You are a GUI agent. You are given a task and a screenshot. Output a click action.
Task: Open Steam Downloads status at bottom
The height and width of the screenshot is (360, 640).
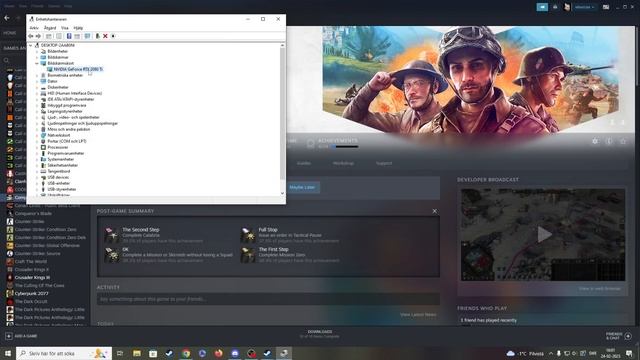point(320,334)
